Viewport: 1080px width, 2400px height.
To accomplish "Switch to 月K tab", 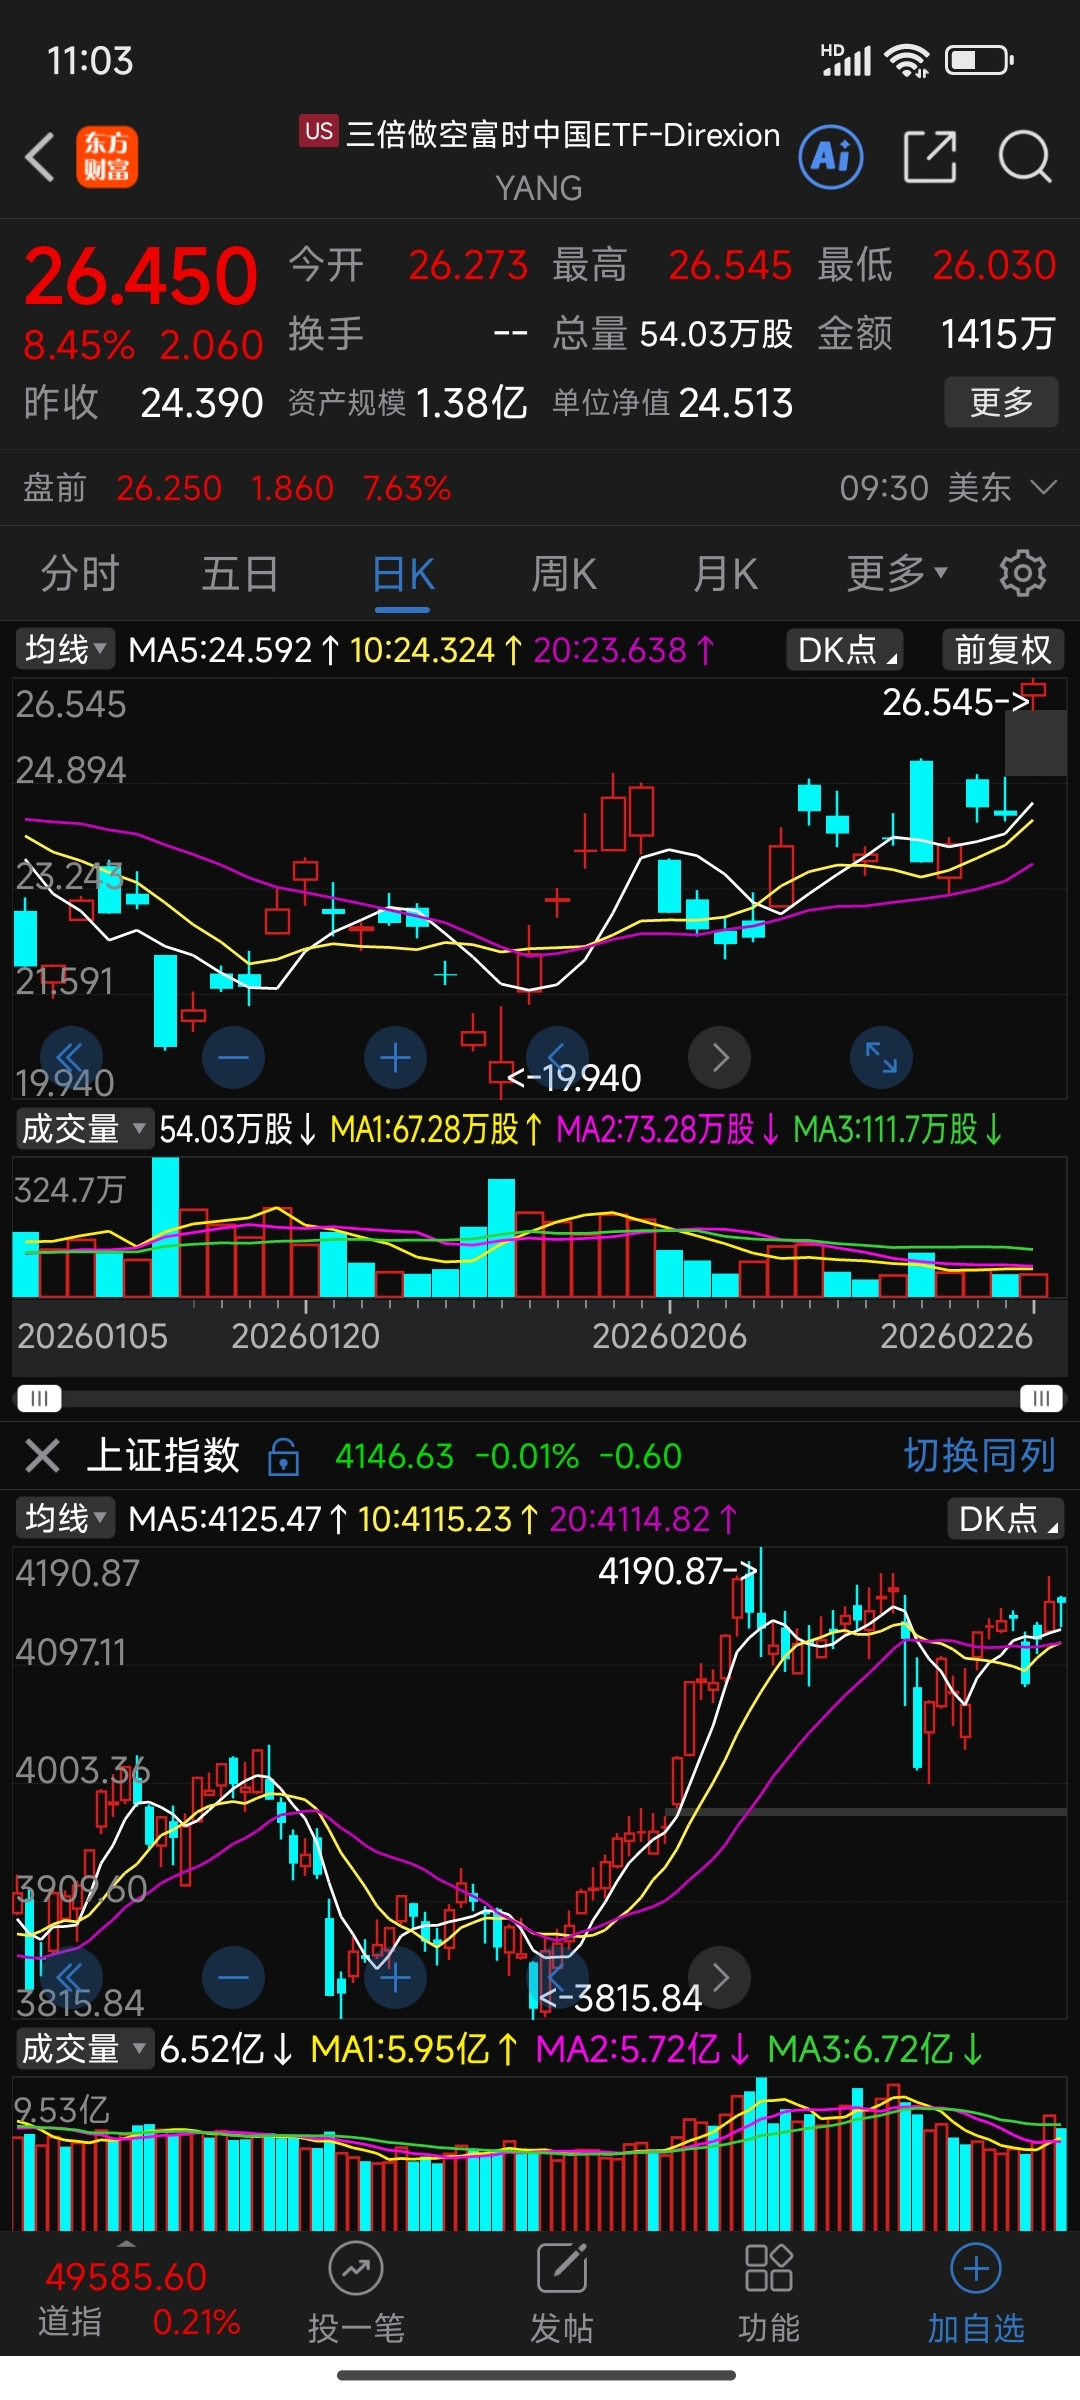I will (x=726, y=574).
